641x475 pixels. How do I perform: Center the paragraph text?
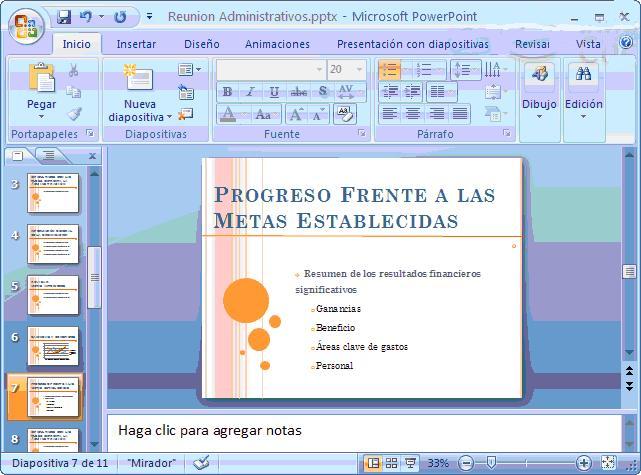coord(412,114)
